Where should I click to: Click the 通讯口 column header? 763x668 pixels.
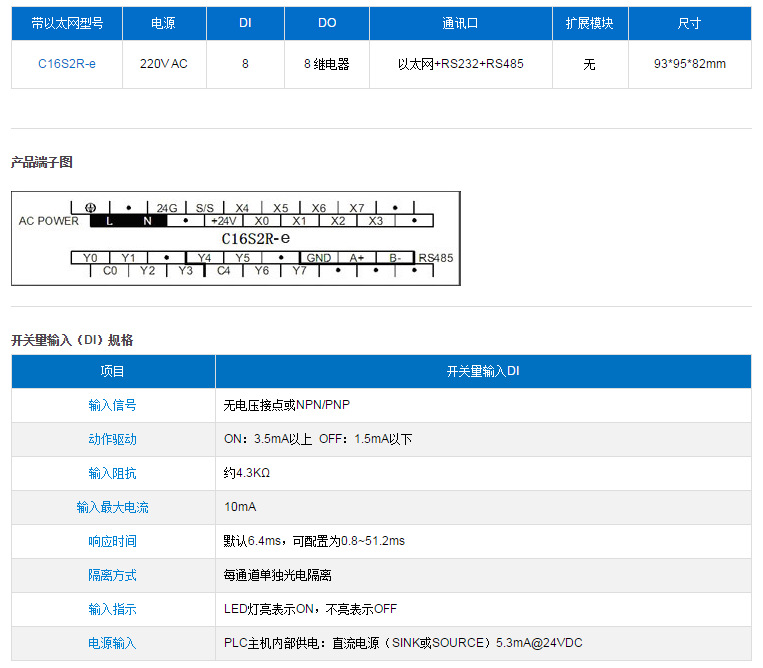click(x=460, y=23)
